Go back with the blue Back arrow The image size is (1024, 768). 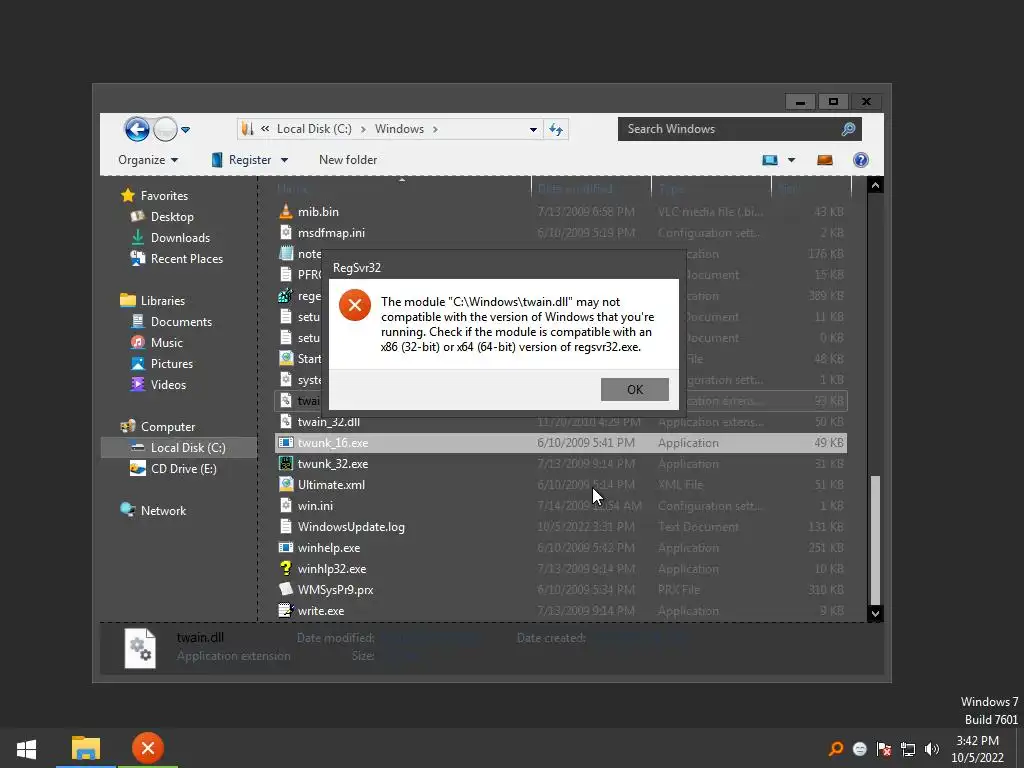tap(136, 129)
